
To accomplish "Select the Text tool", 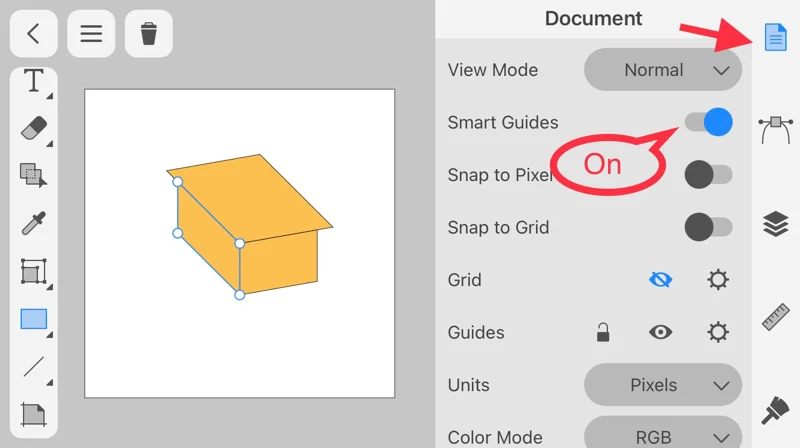I will pos(34,82).
